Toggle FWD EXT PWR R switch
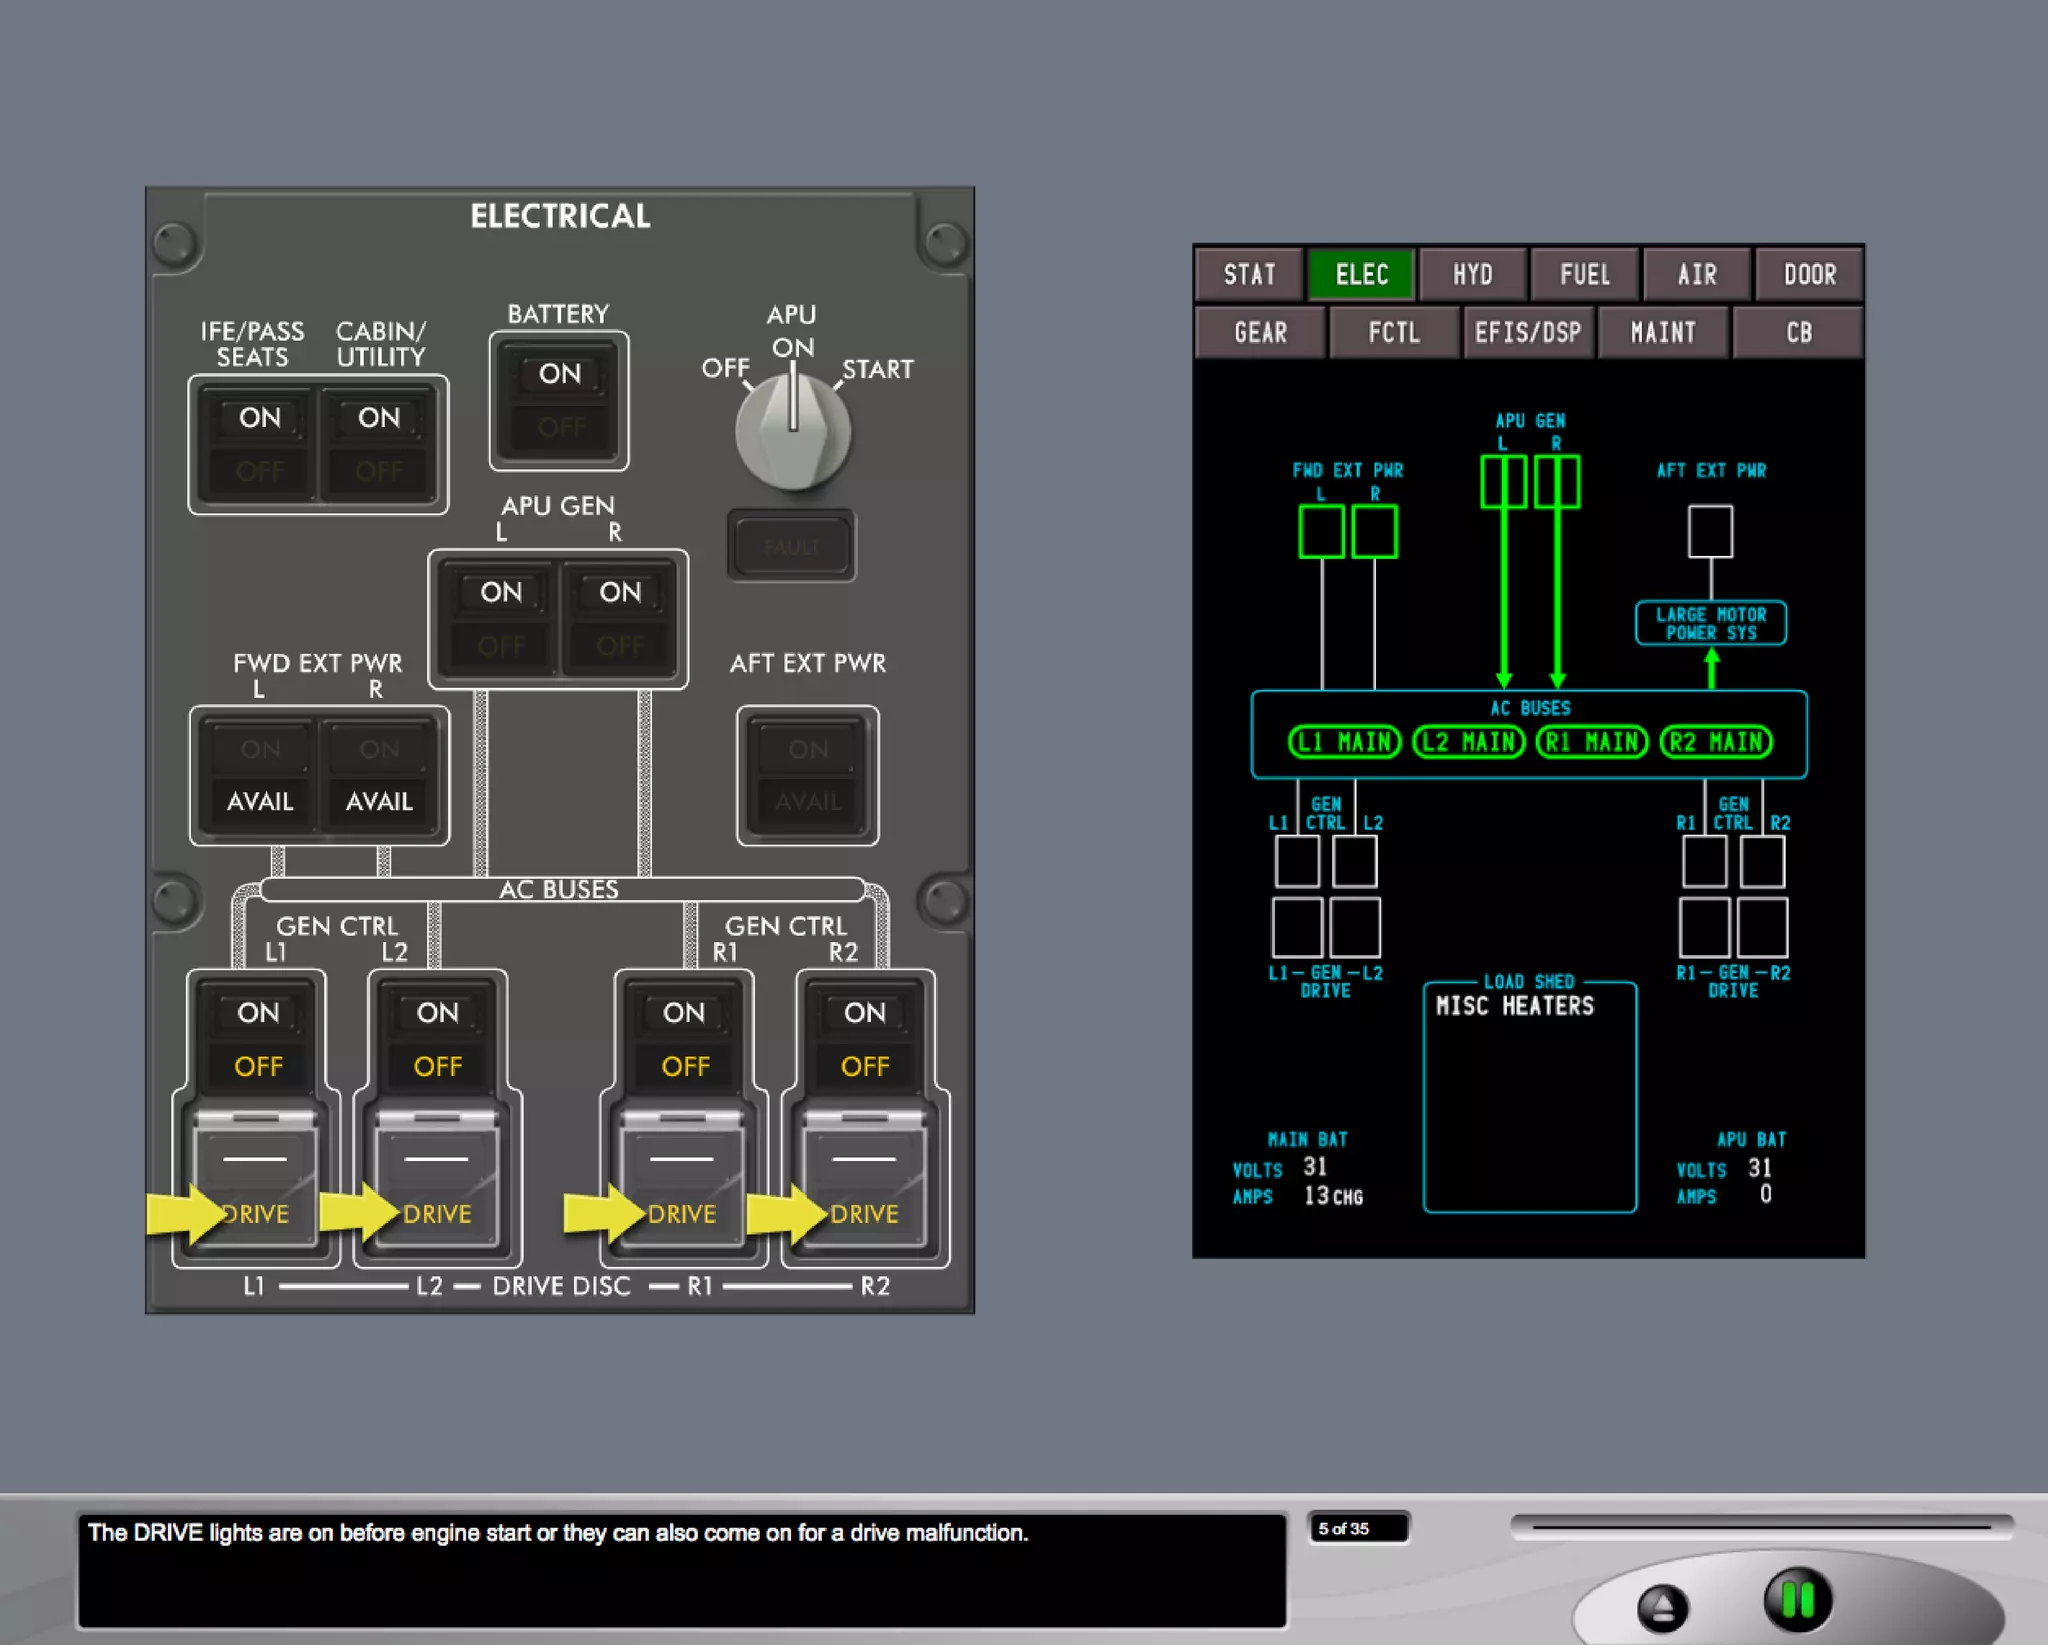Viewport: 2048px width, 1645px height. [x=379, y=776]
